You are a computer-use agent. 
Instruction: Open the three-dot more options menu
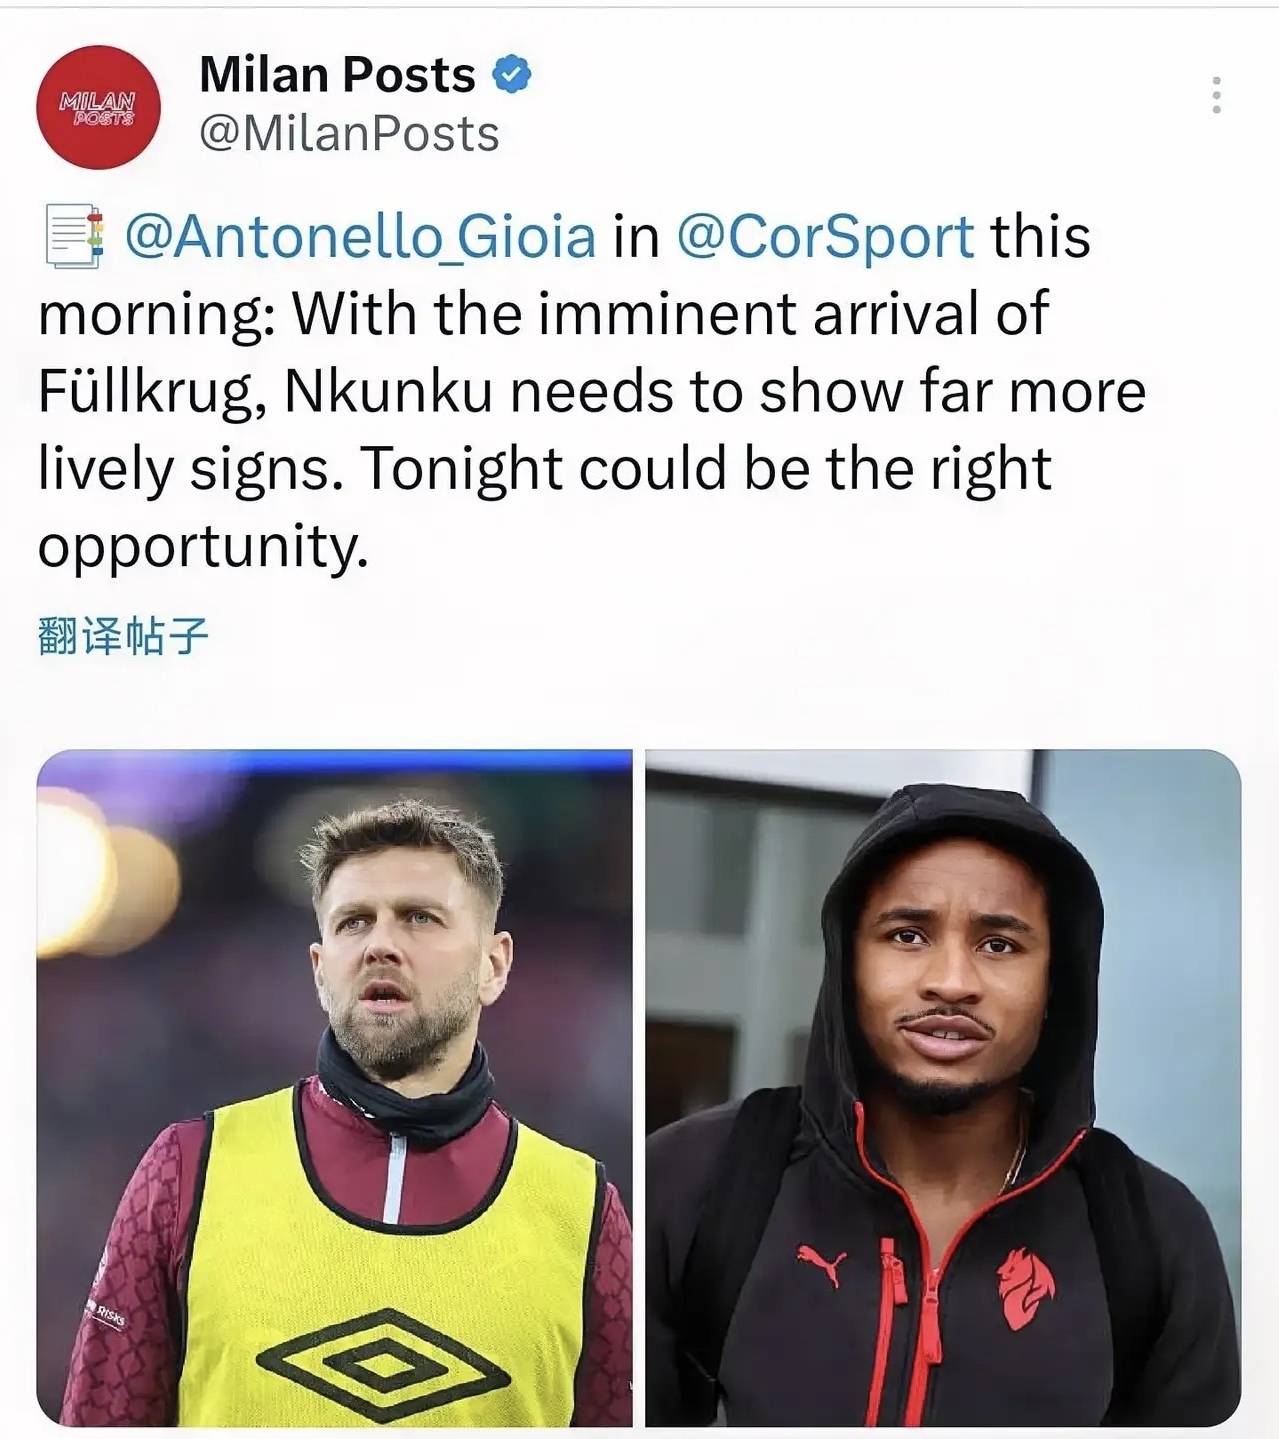pyautogui.click(x=1216, y=95)
